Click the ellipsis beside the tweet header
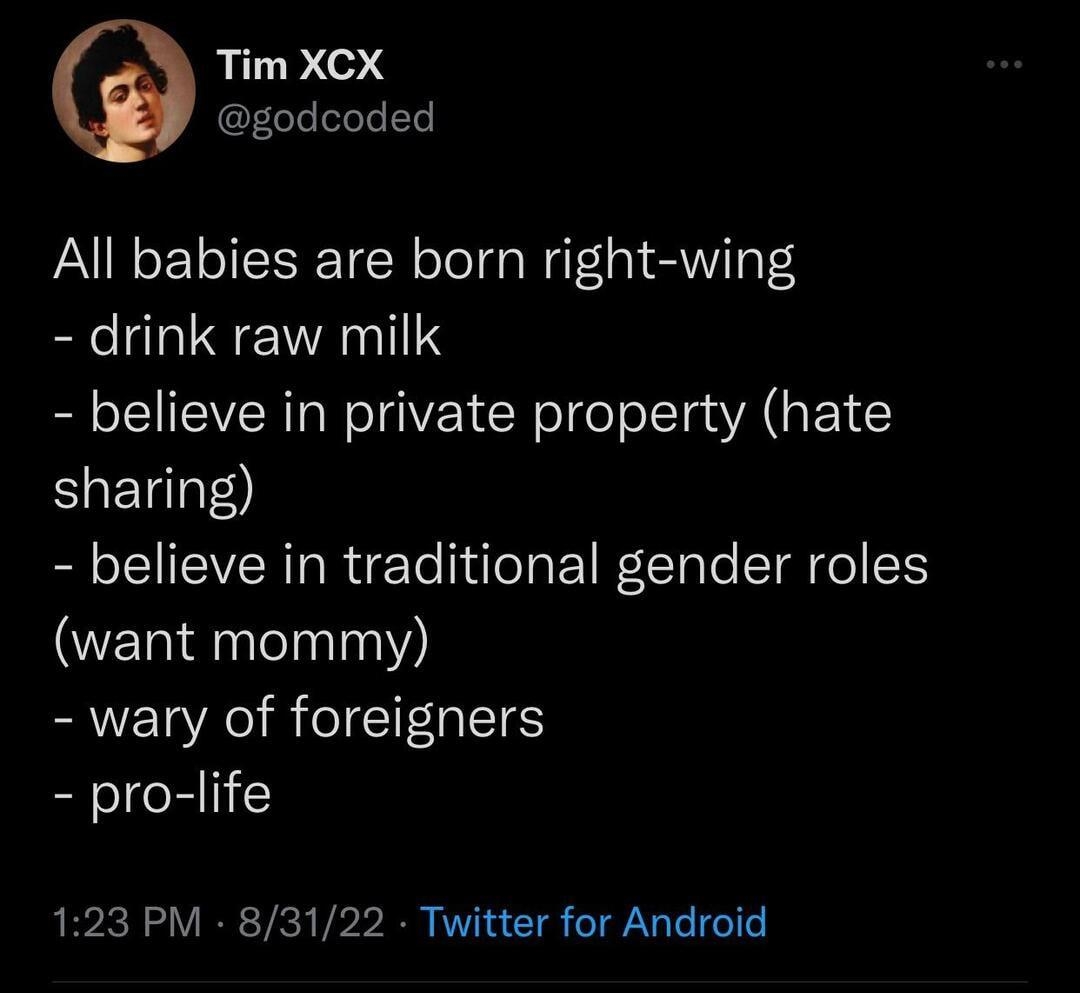Viewport: 1080px width, 993px height. pos(1006,62)
